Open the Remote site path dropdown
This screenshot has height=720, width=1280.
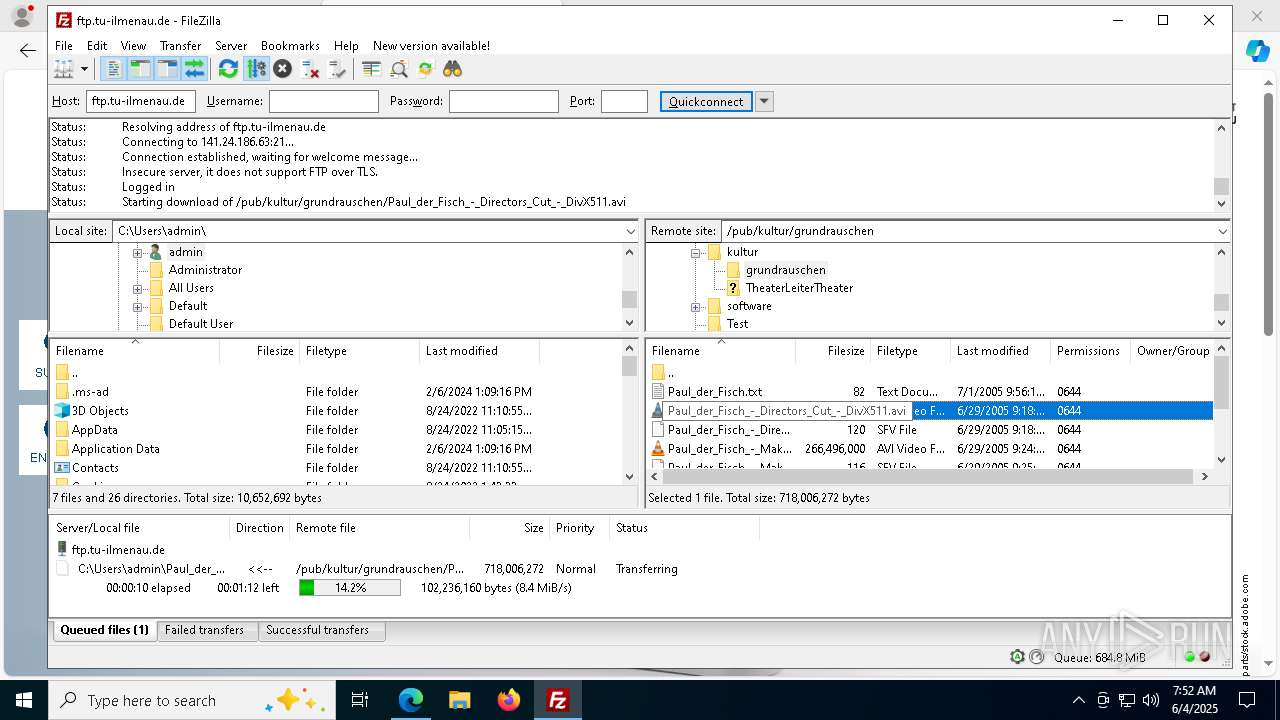1222,231
